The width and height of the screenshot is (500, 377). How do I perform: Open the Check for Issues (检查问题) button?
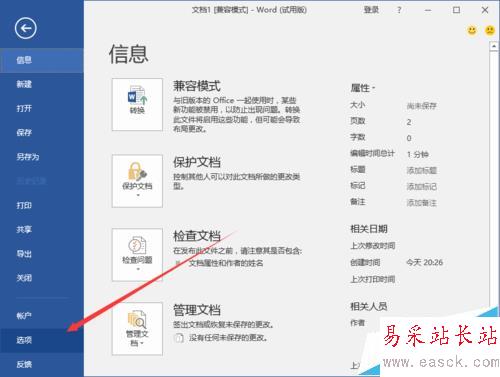coord(137,255)
